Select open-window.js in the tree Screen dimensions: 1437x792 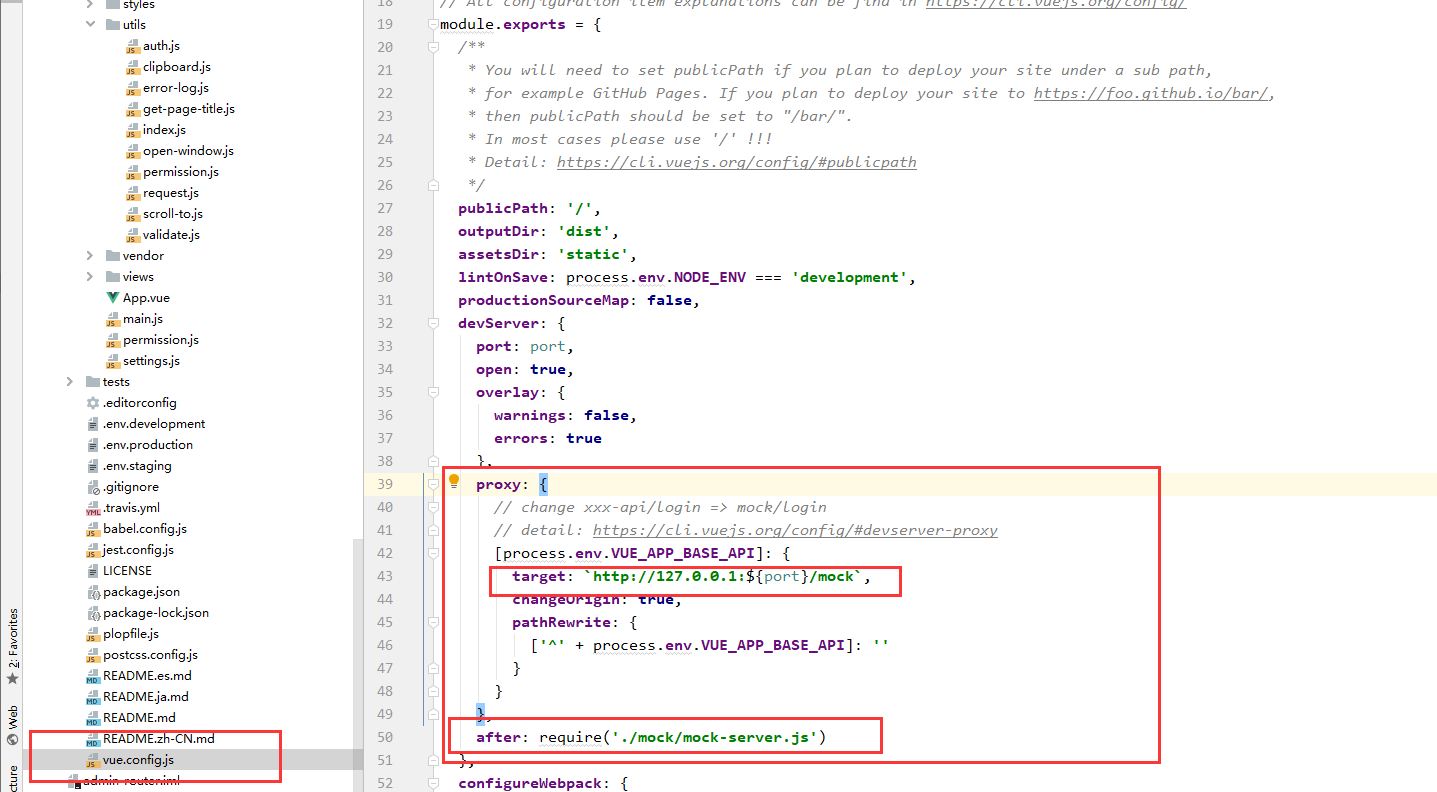pos(188,151)
